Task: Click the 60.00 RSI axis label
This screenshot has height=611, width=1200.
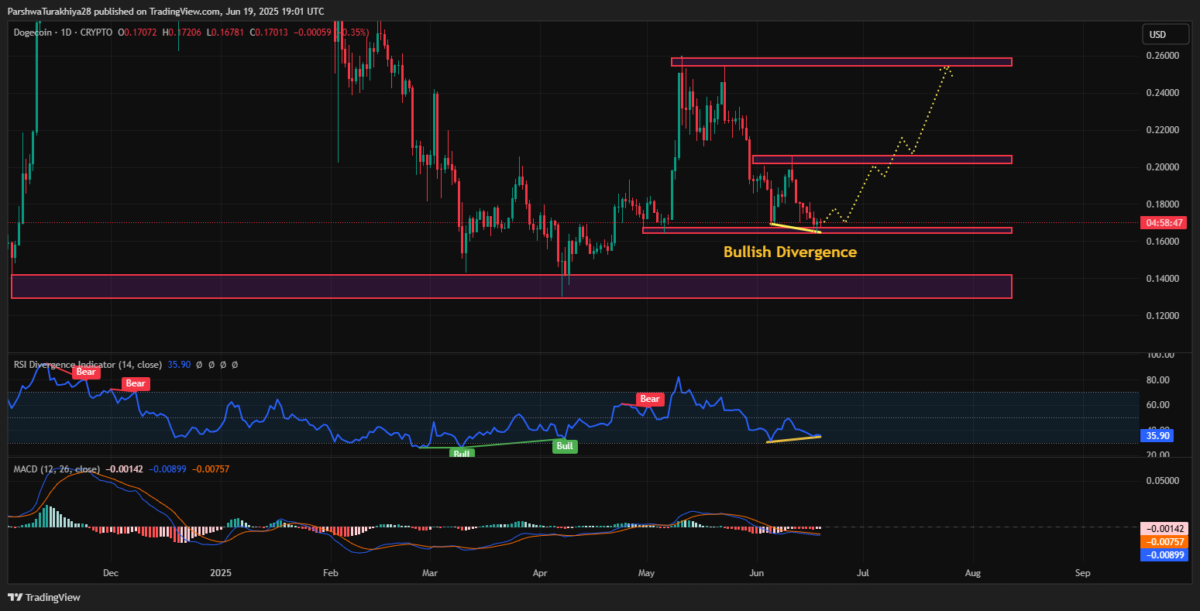Action: click(x=1160, y=405)
